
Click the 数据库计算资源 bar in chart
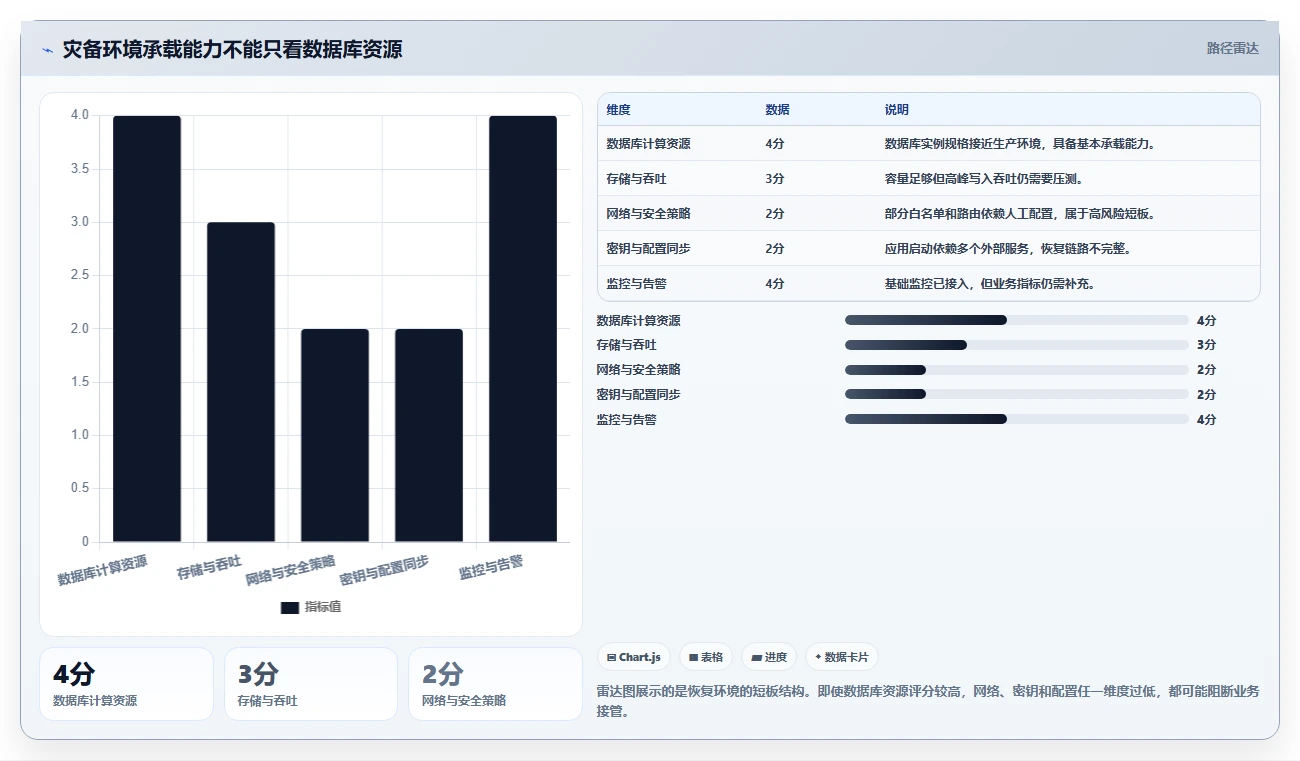147,329
